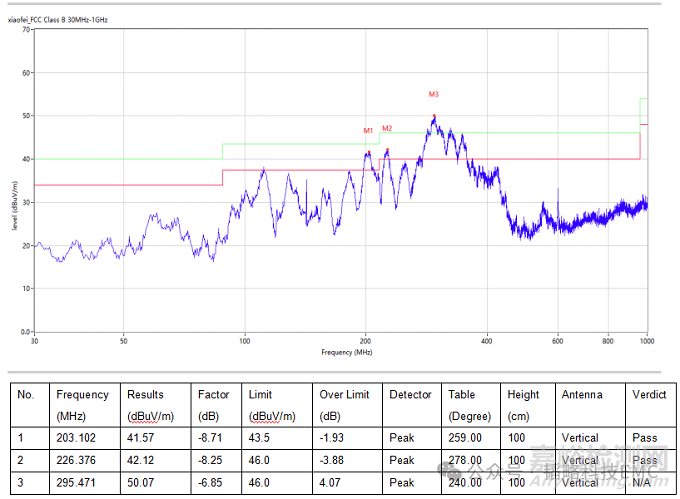Click the Antenna column header
The height and width of the screenshot is (499, 680).
581,394
